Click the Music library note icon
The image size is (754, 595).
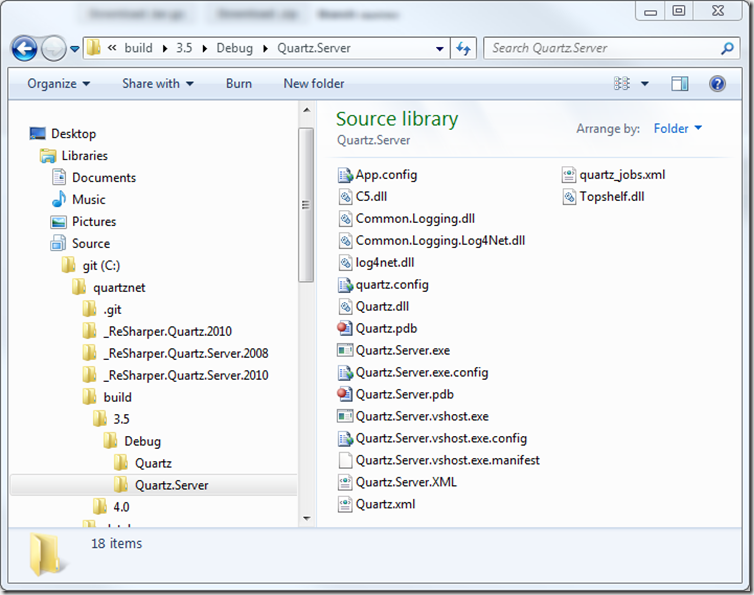(x=59, y=199)
